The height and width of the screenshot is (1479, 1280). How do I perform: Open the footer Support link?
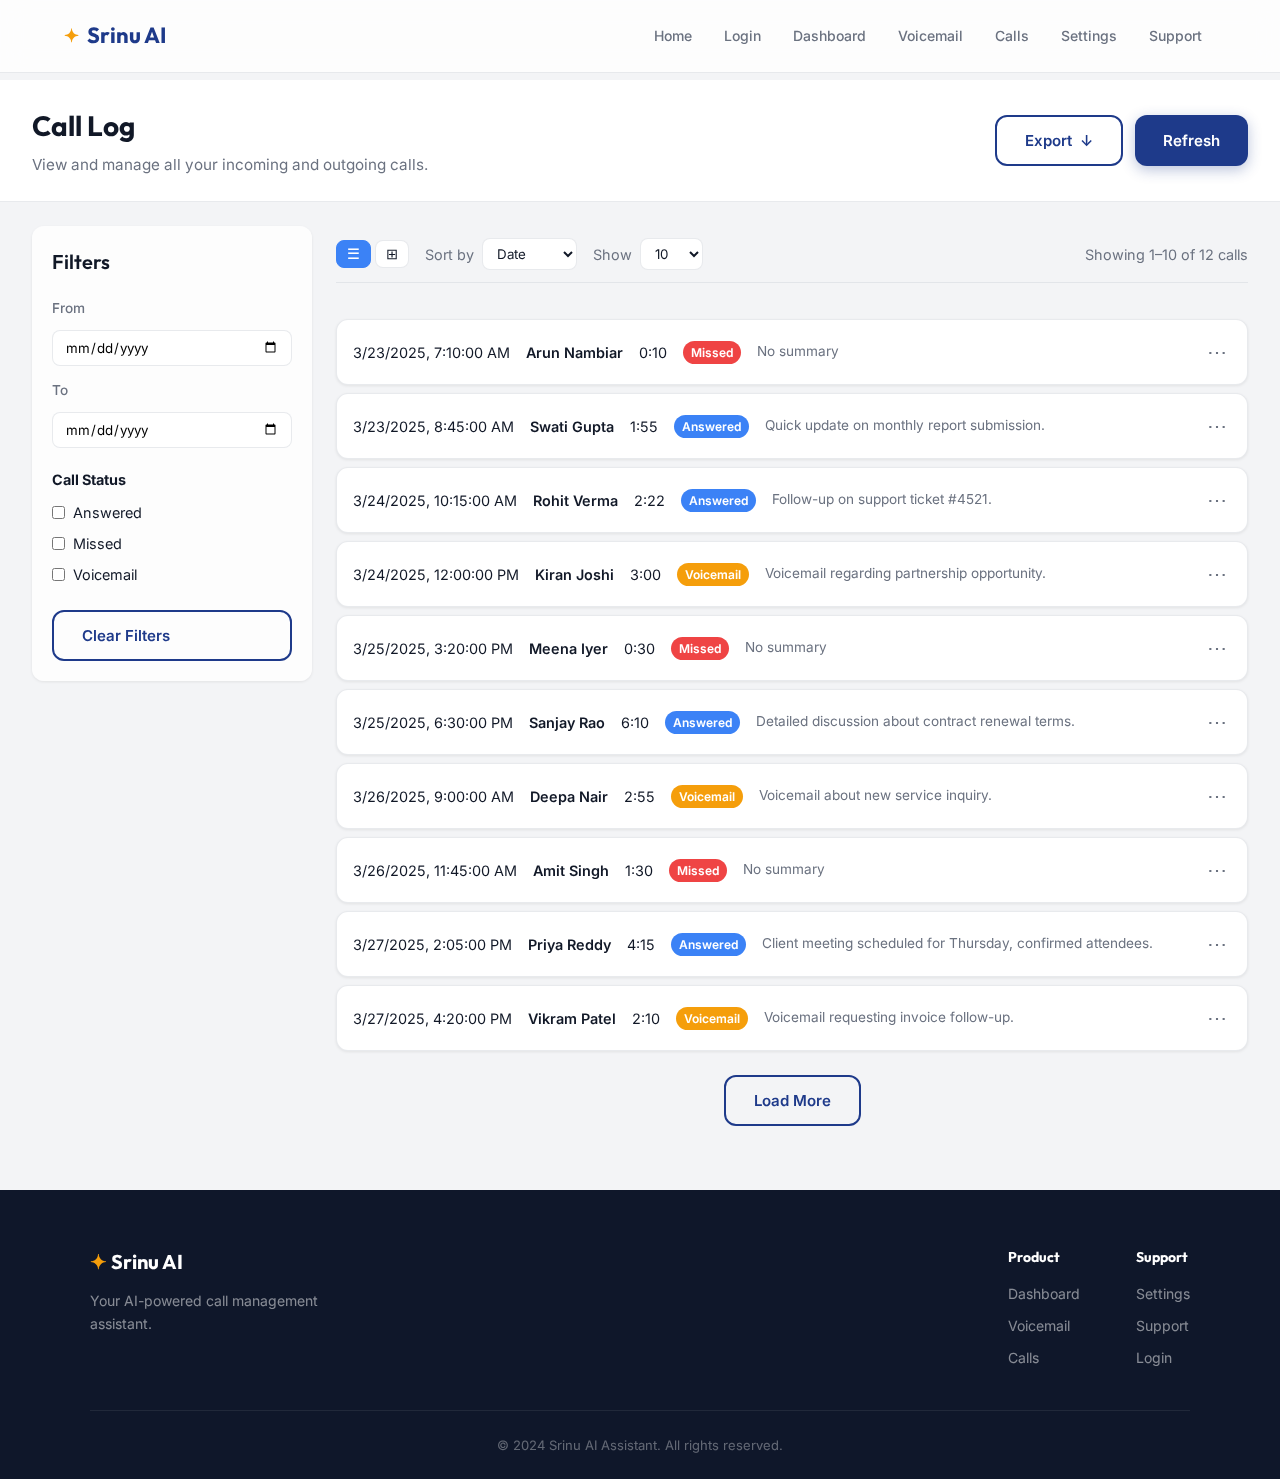pos(1162,1326)
